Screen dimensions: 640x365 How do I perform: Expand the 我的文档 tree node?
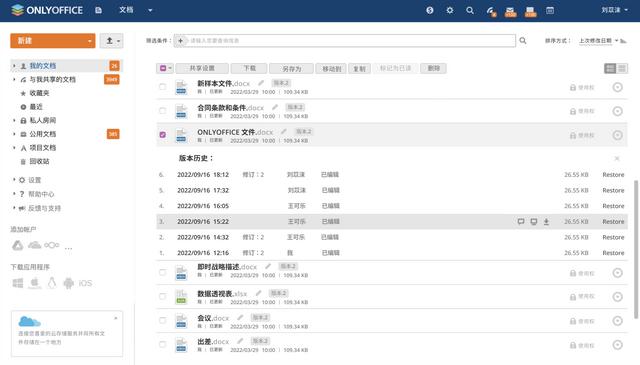point(14,66)
